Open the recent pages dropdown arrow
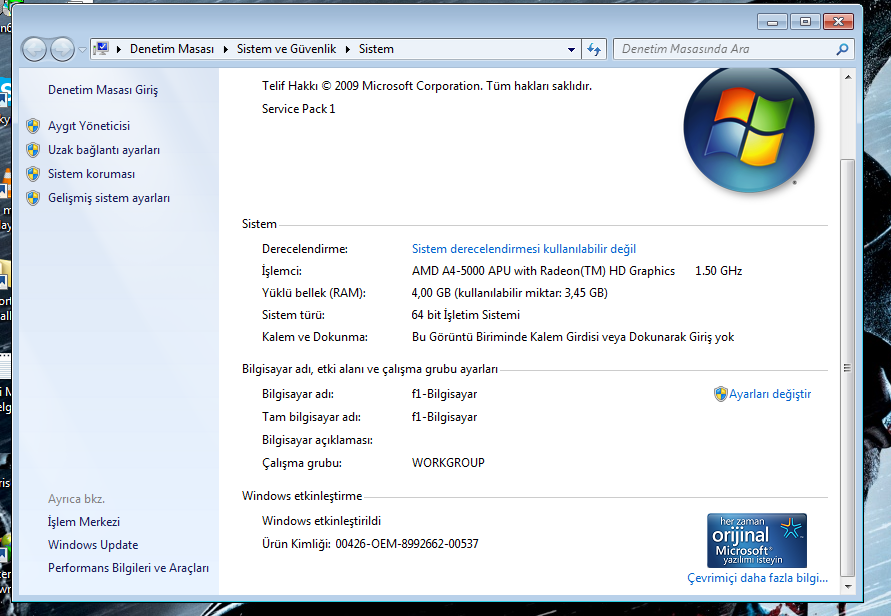This screenshot has width=891, height=616. click(82, 50)
